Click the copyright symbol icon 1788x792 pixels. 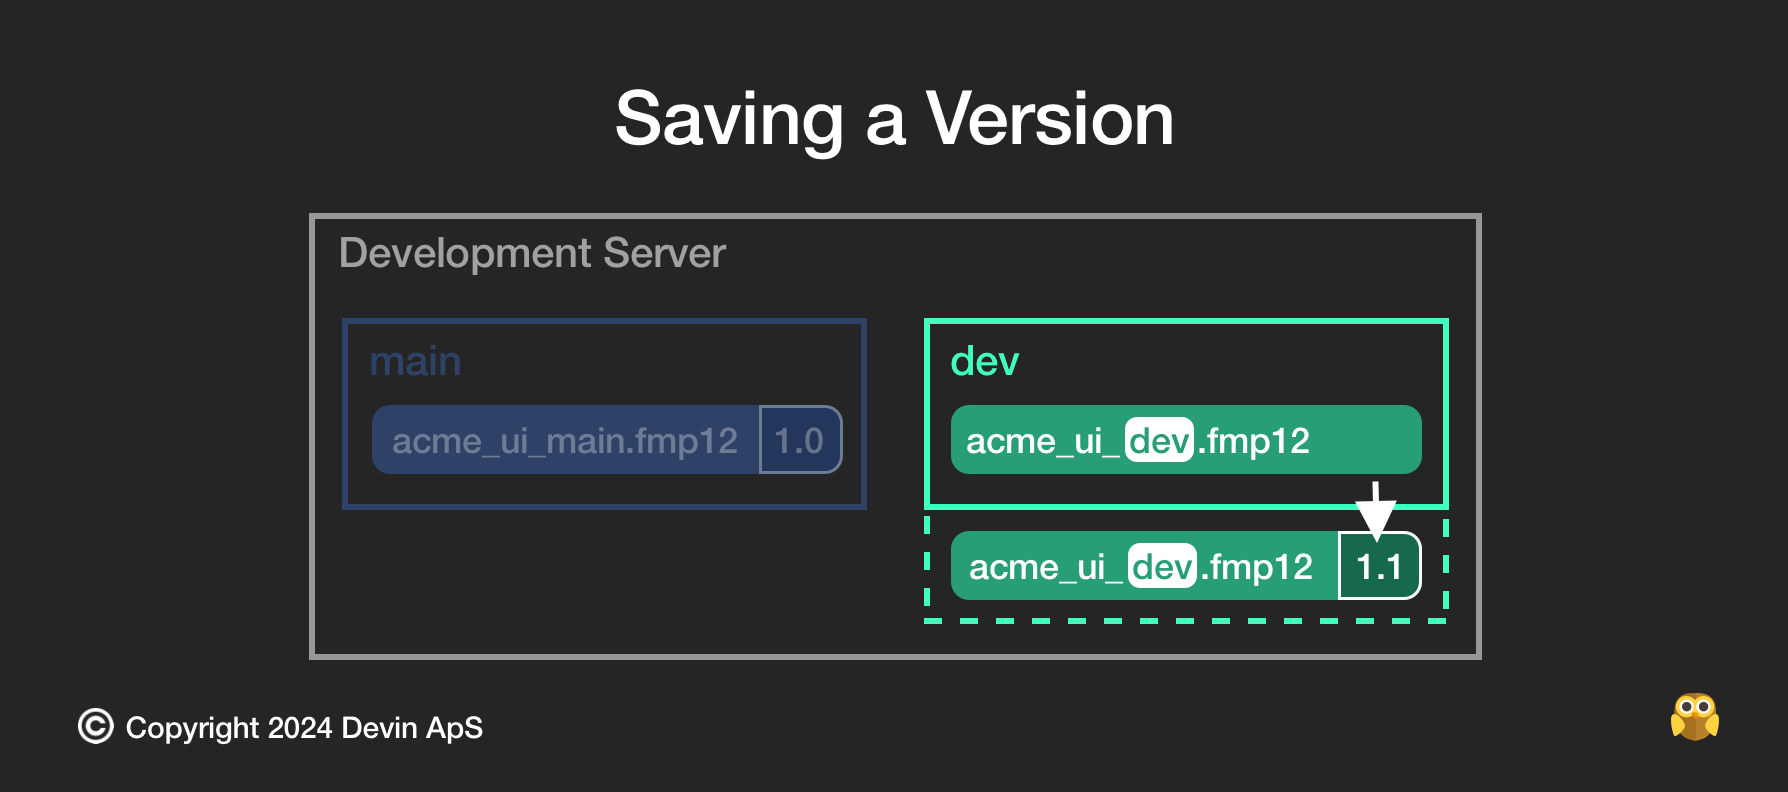[96, 727]
